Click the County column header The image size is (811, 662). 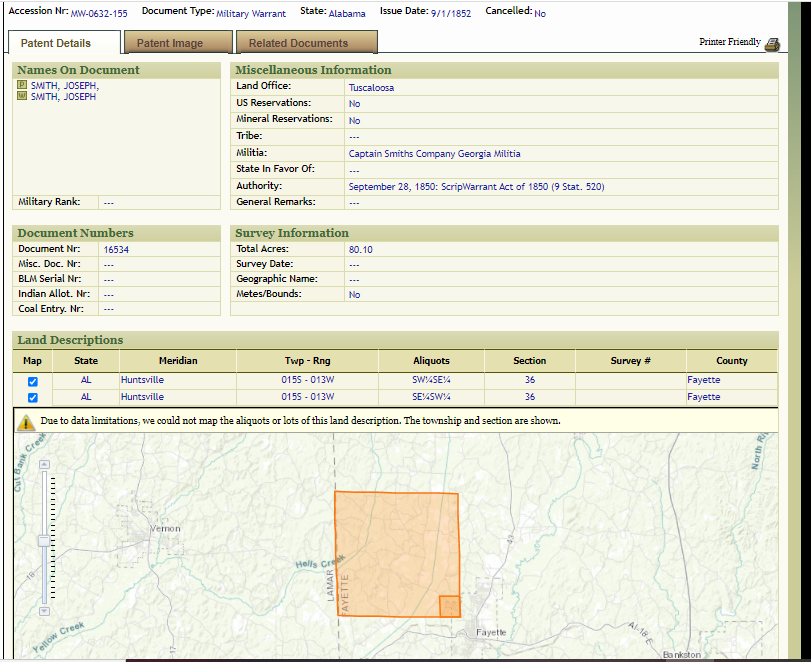click(731, 361)
